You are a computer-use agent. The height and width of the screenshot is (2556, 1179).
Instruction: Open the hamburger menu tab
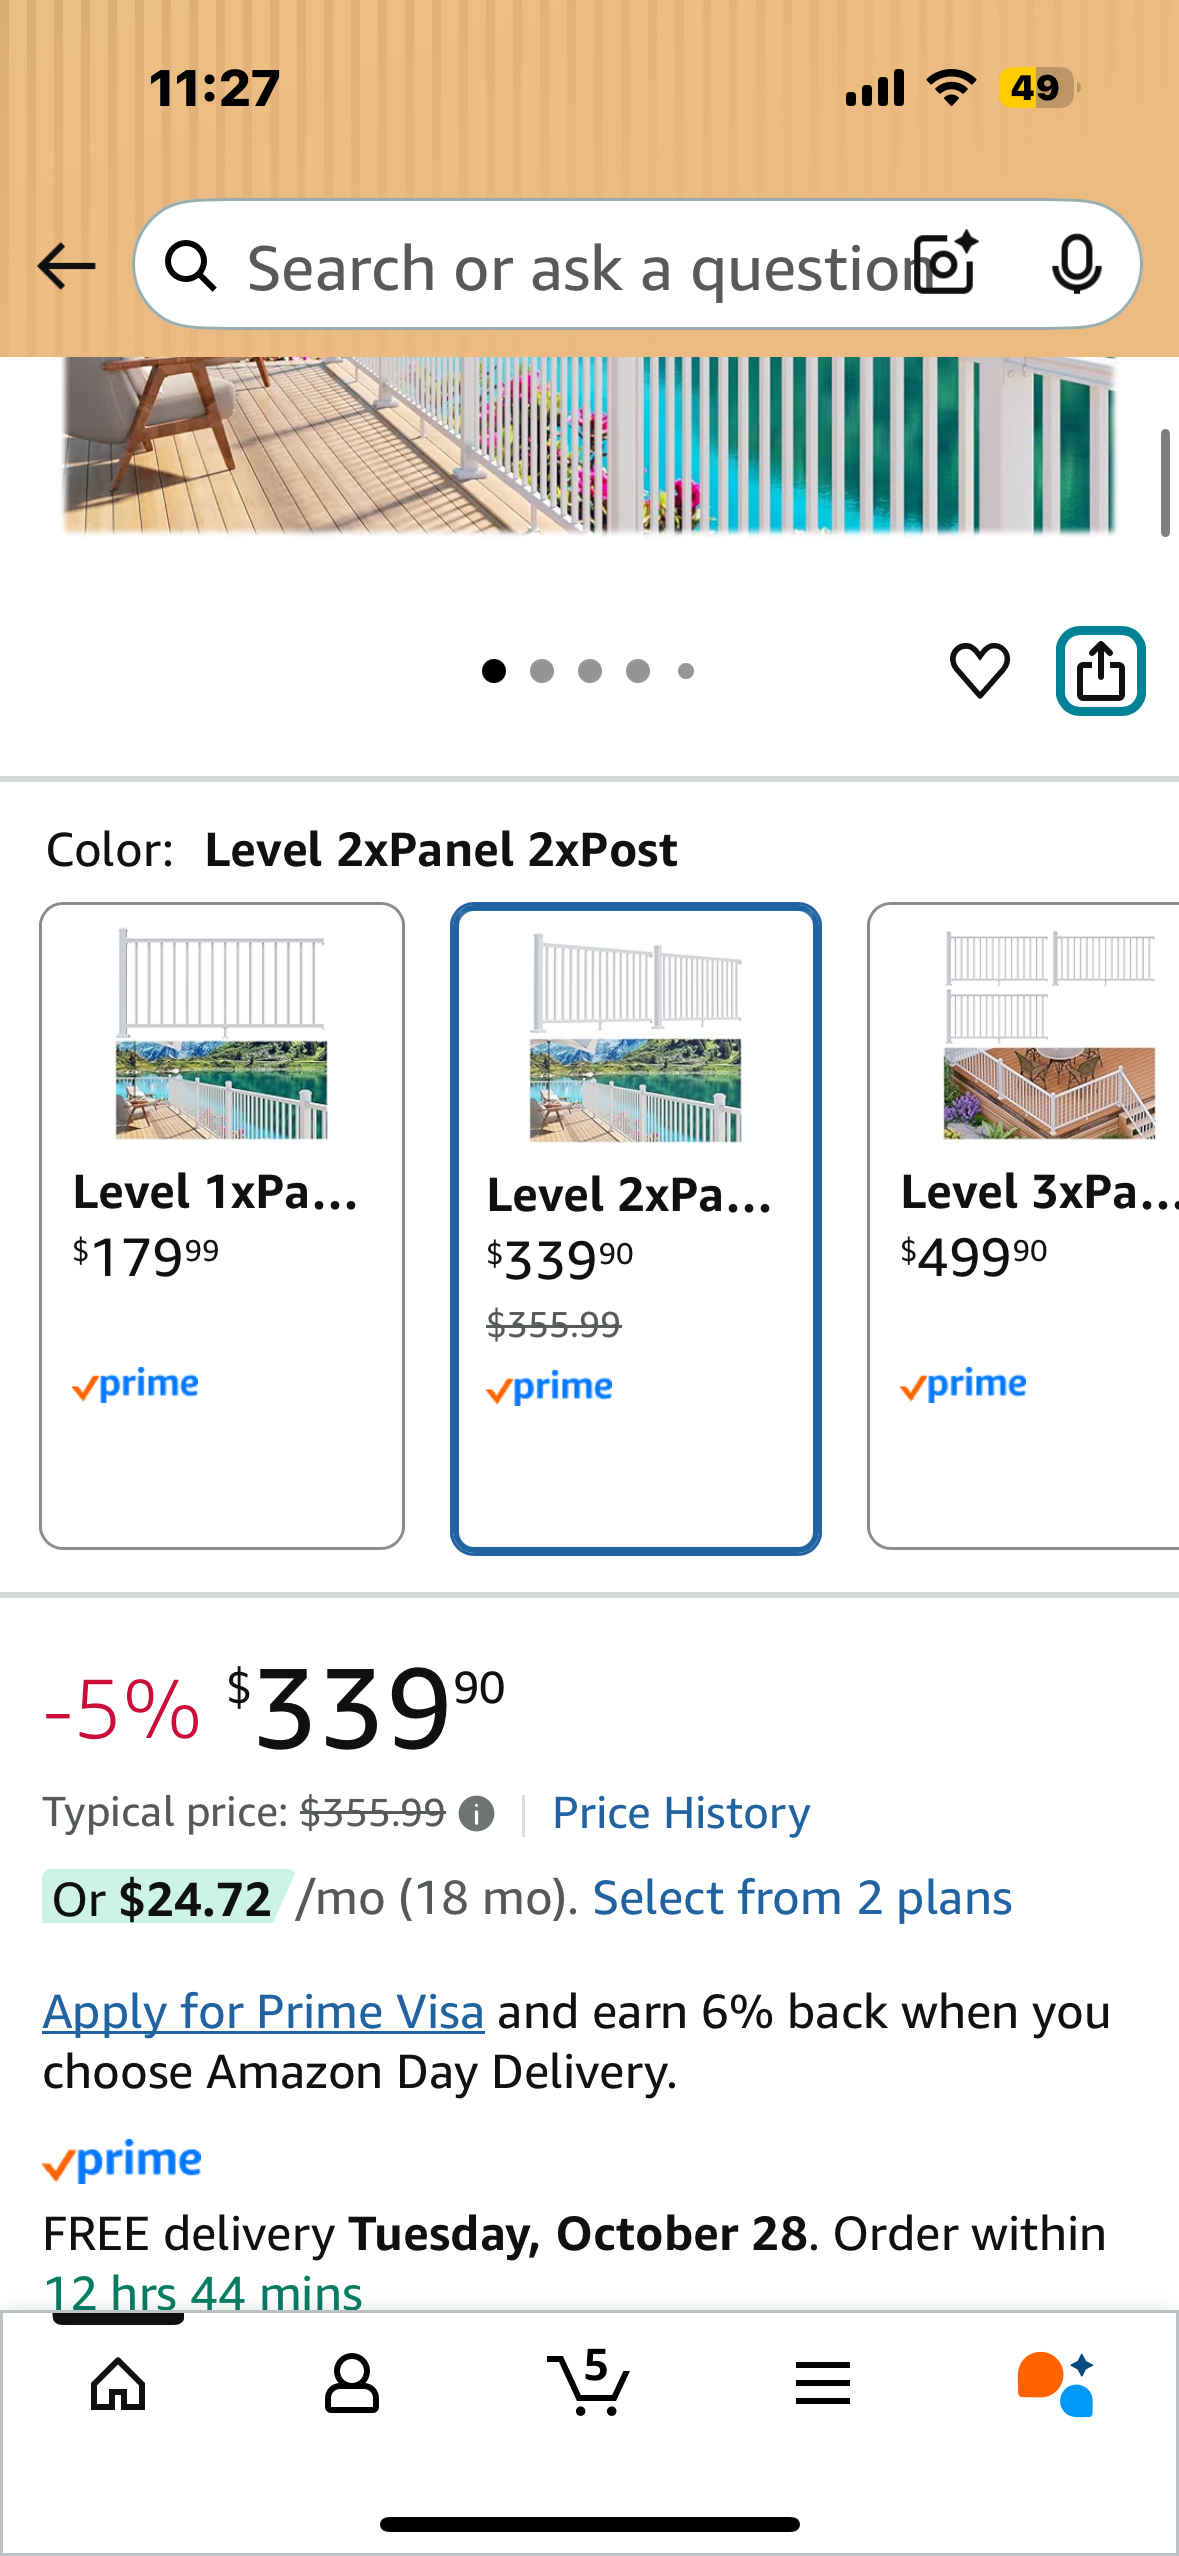coord(823,2384)
